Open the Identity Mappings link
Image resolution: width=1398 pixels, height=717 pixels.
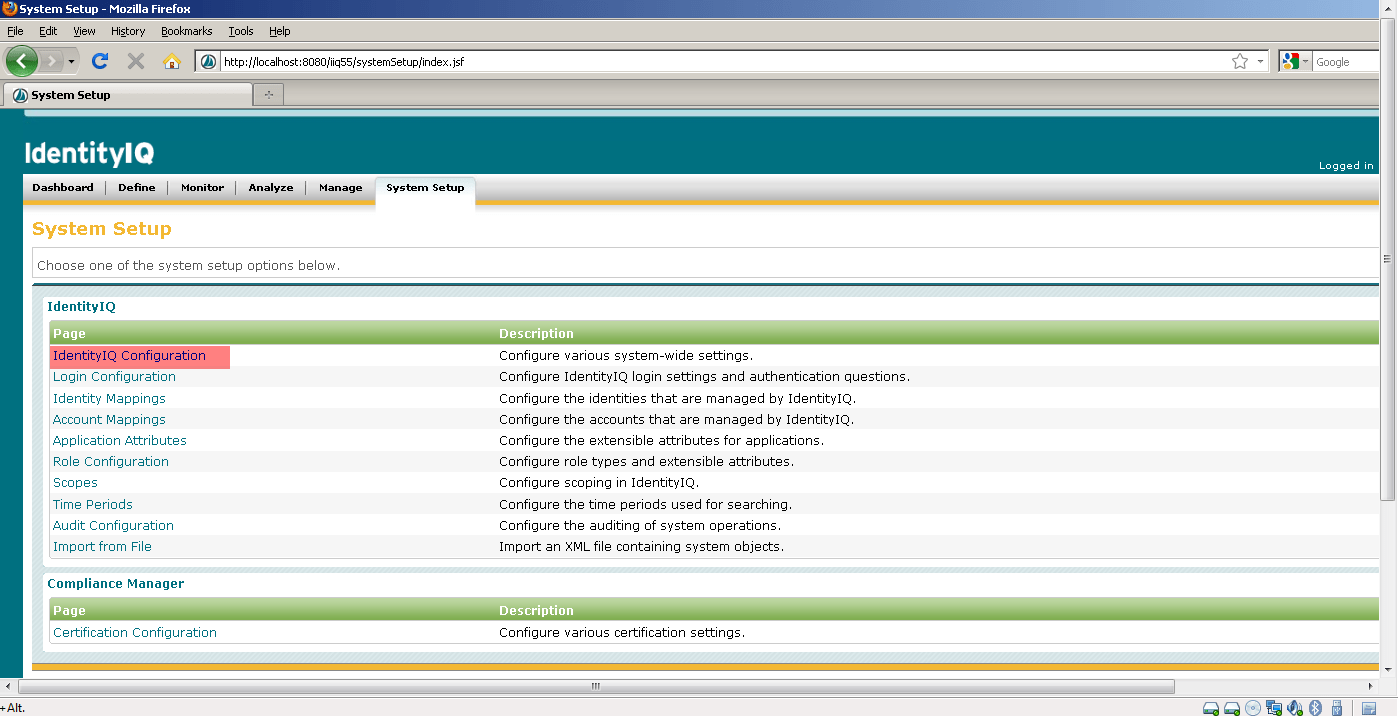[x=109, y=399]
